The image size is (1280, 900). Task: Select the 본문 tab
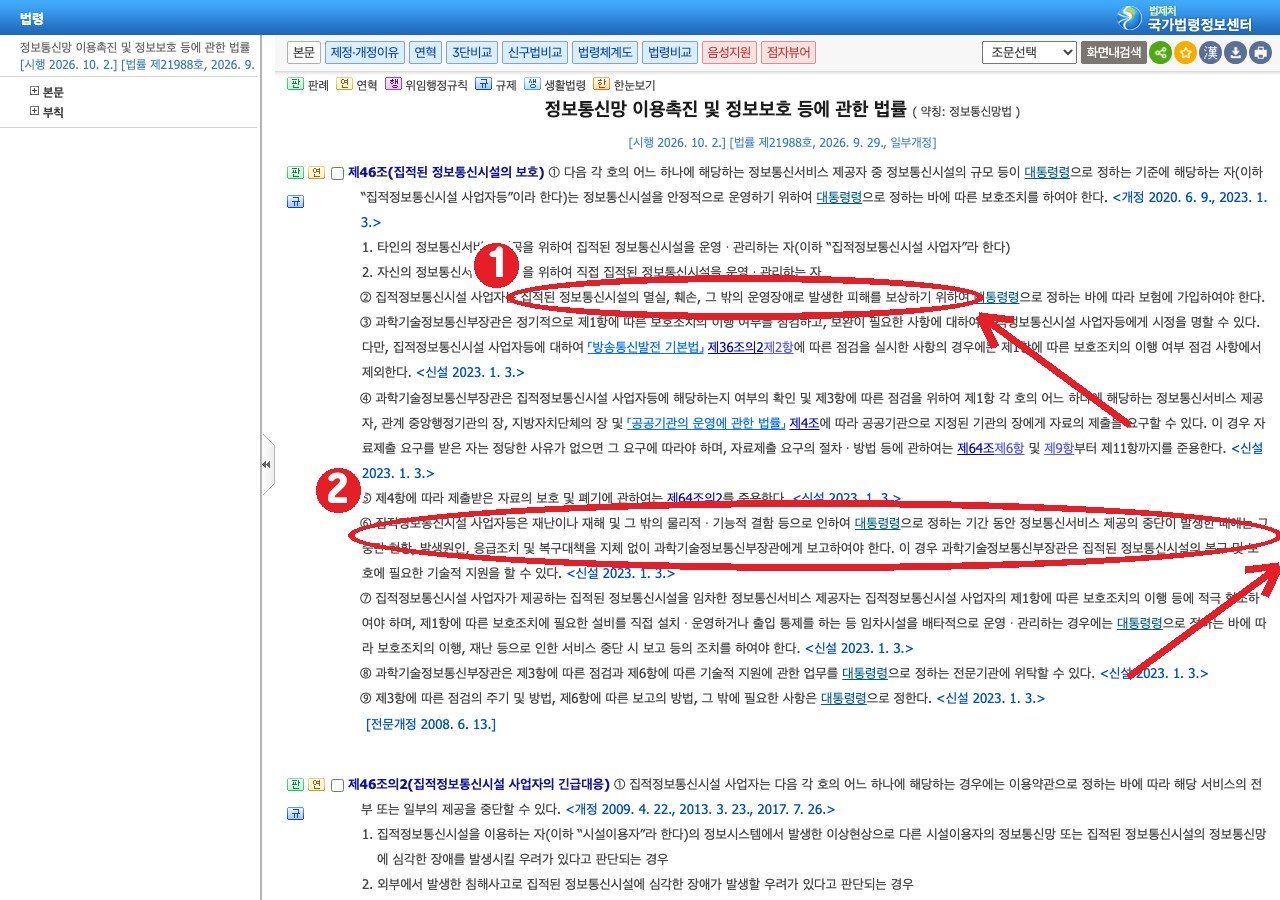pos(304,52)
